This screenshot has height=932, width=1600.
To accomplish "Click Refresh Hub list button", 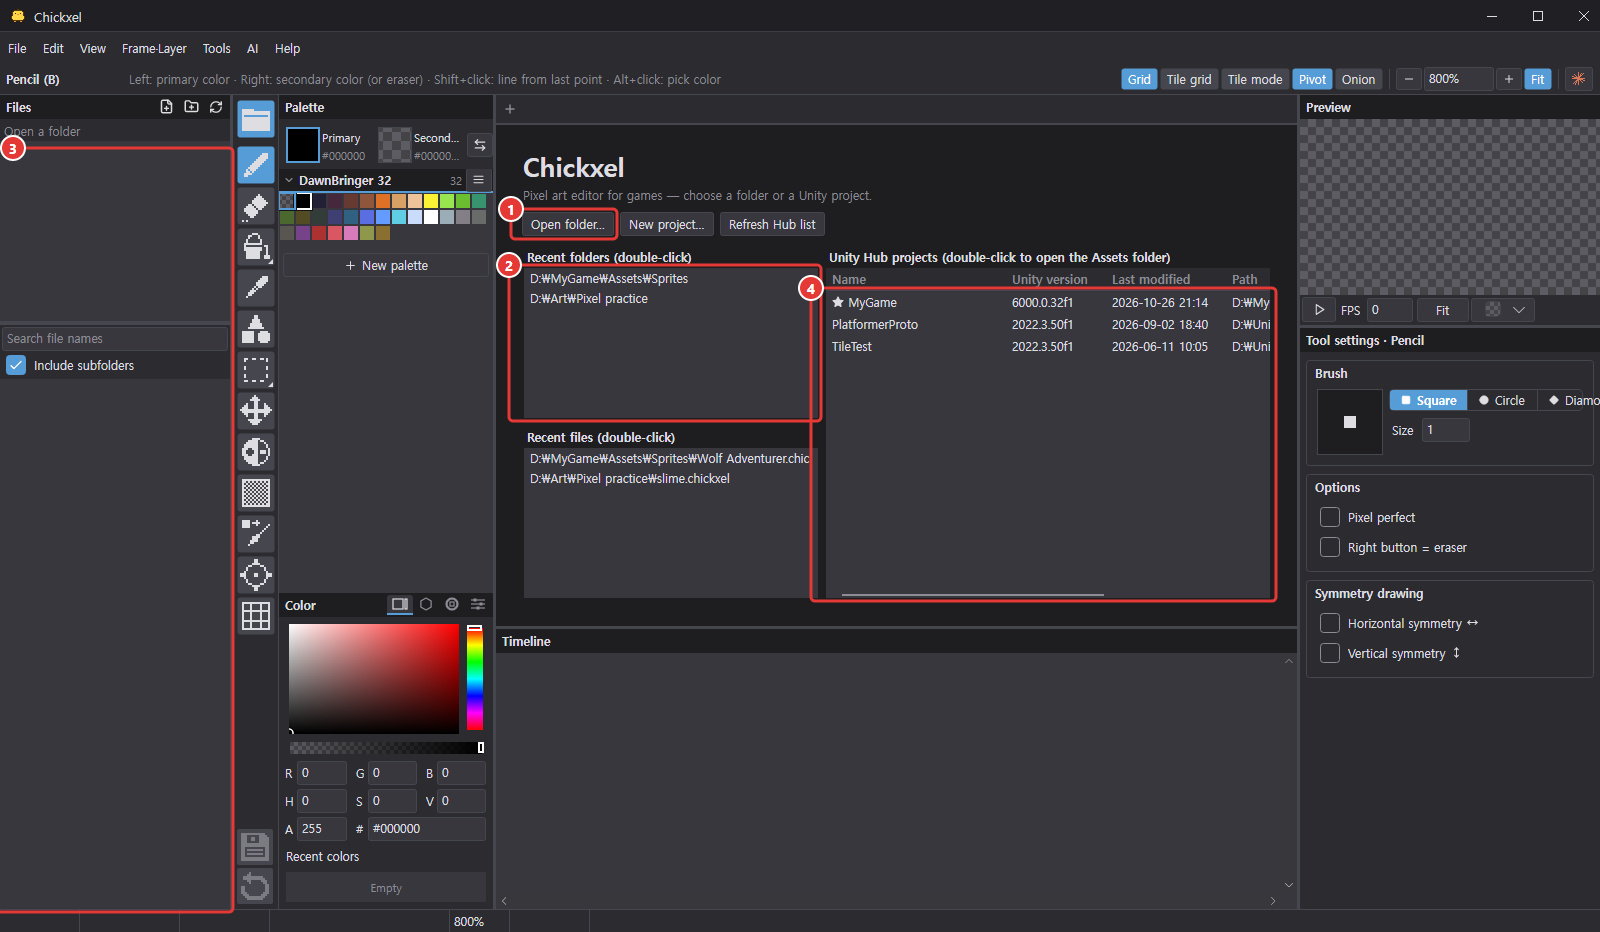I will click(772, 224).
